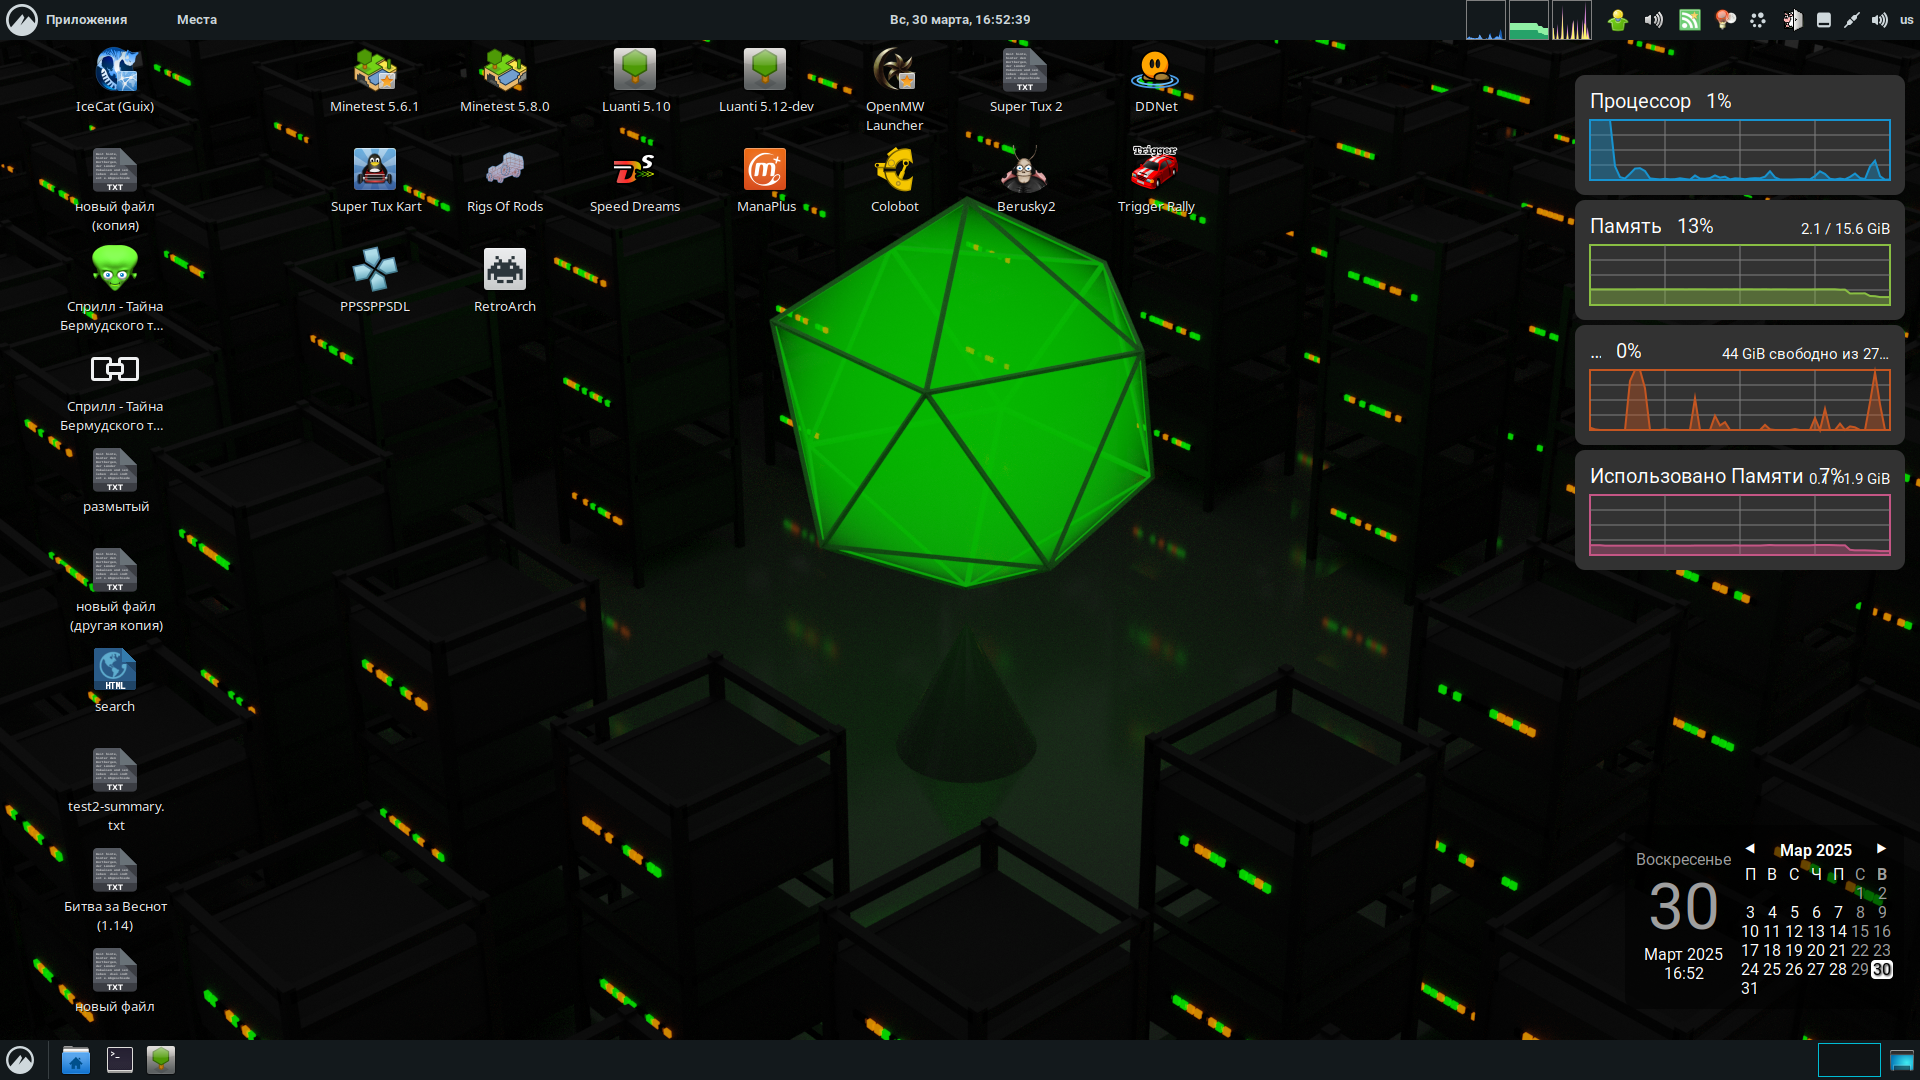This screenshot has height=1080, width=1920.
Task: Click the date and time in top panel
Action: (x=960, y=20)
